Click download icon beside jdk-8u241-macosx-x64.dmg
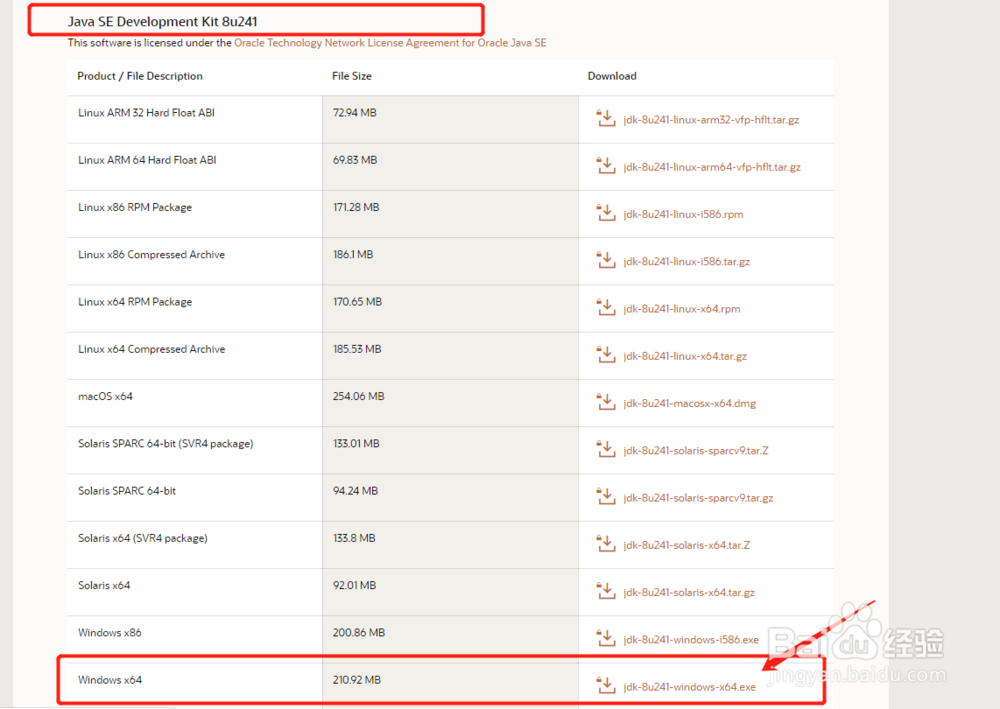 (605, 401)
